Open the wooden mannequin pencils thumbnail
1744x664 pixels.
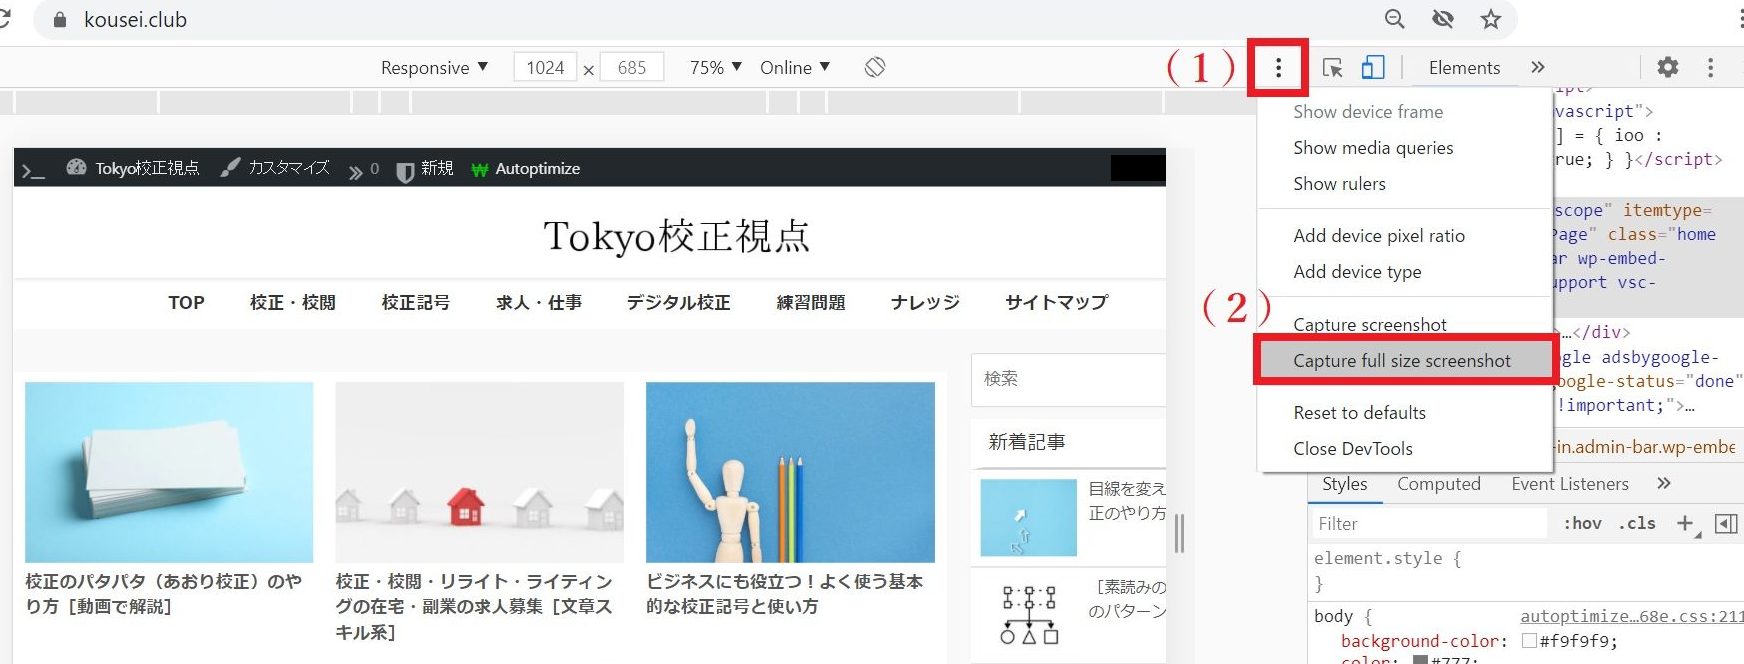[x=790, y=472]
